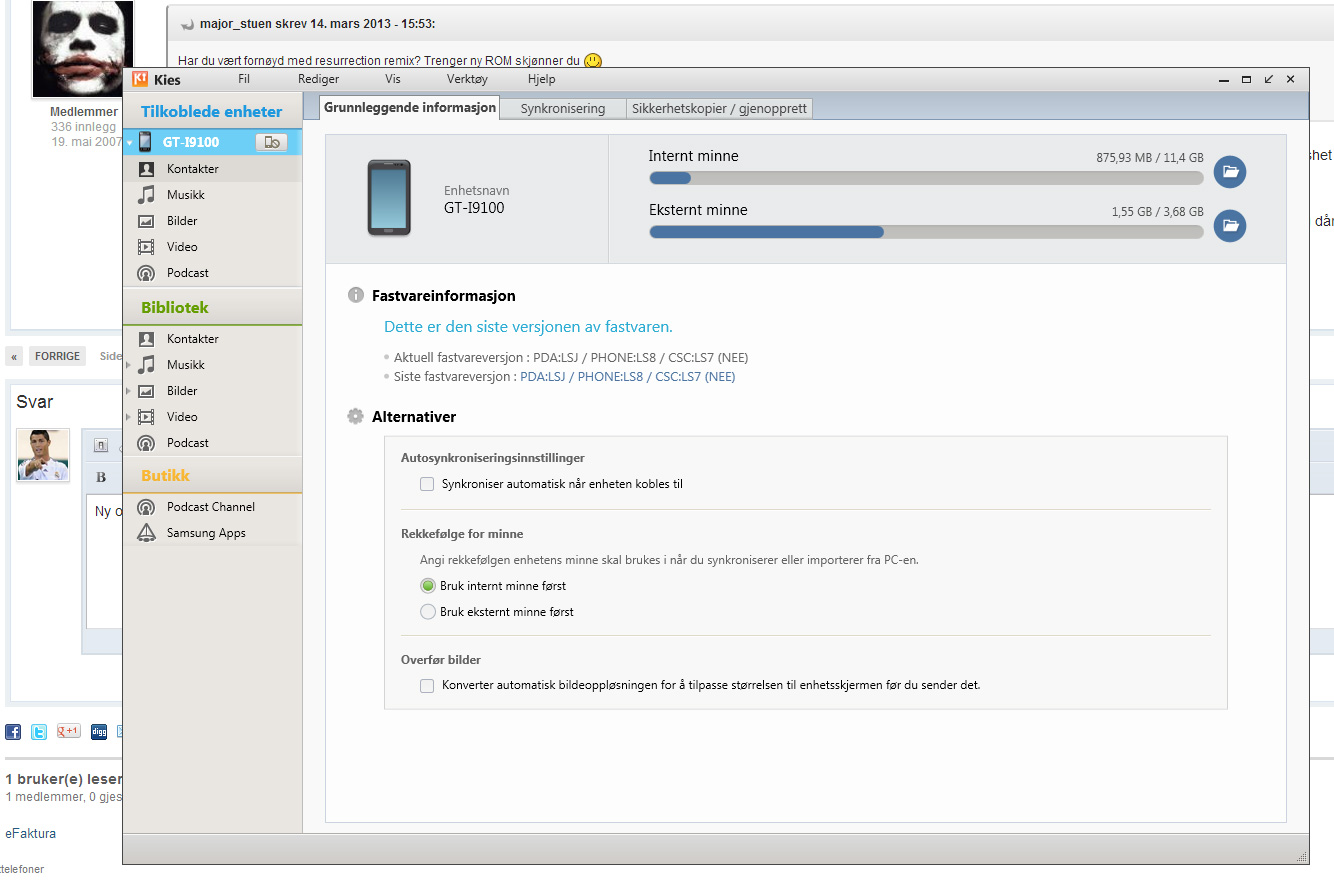Viewport: 1334px width, 886px height.
Task: Click the Bold button in forum editor
Action: (100, 477)
